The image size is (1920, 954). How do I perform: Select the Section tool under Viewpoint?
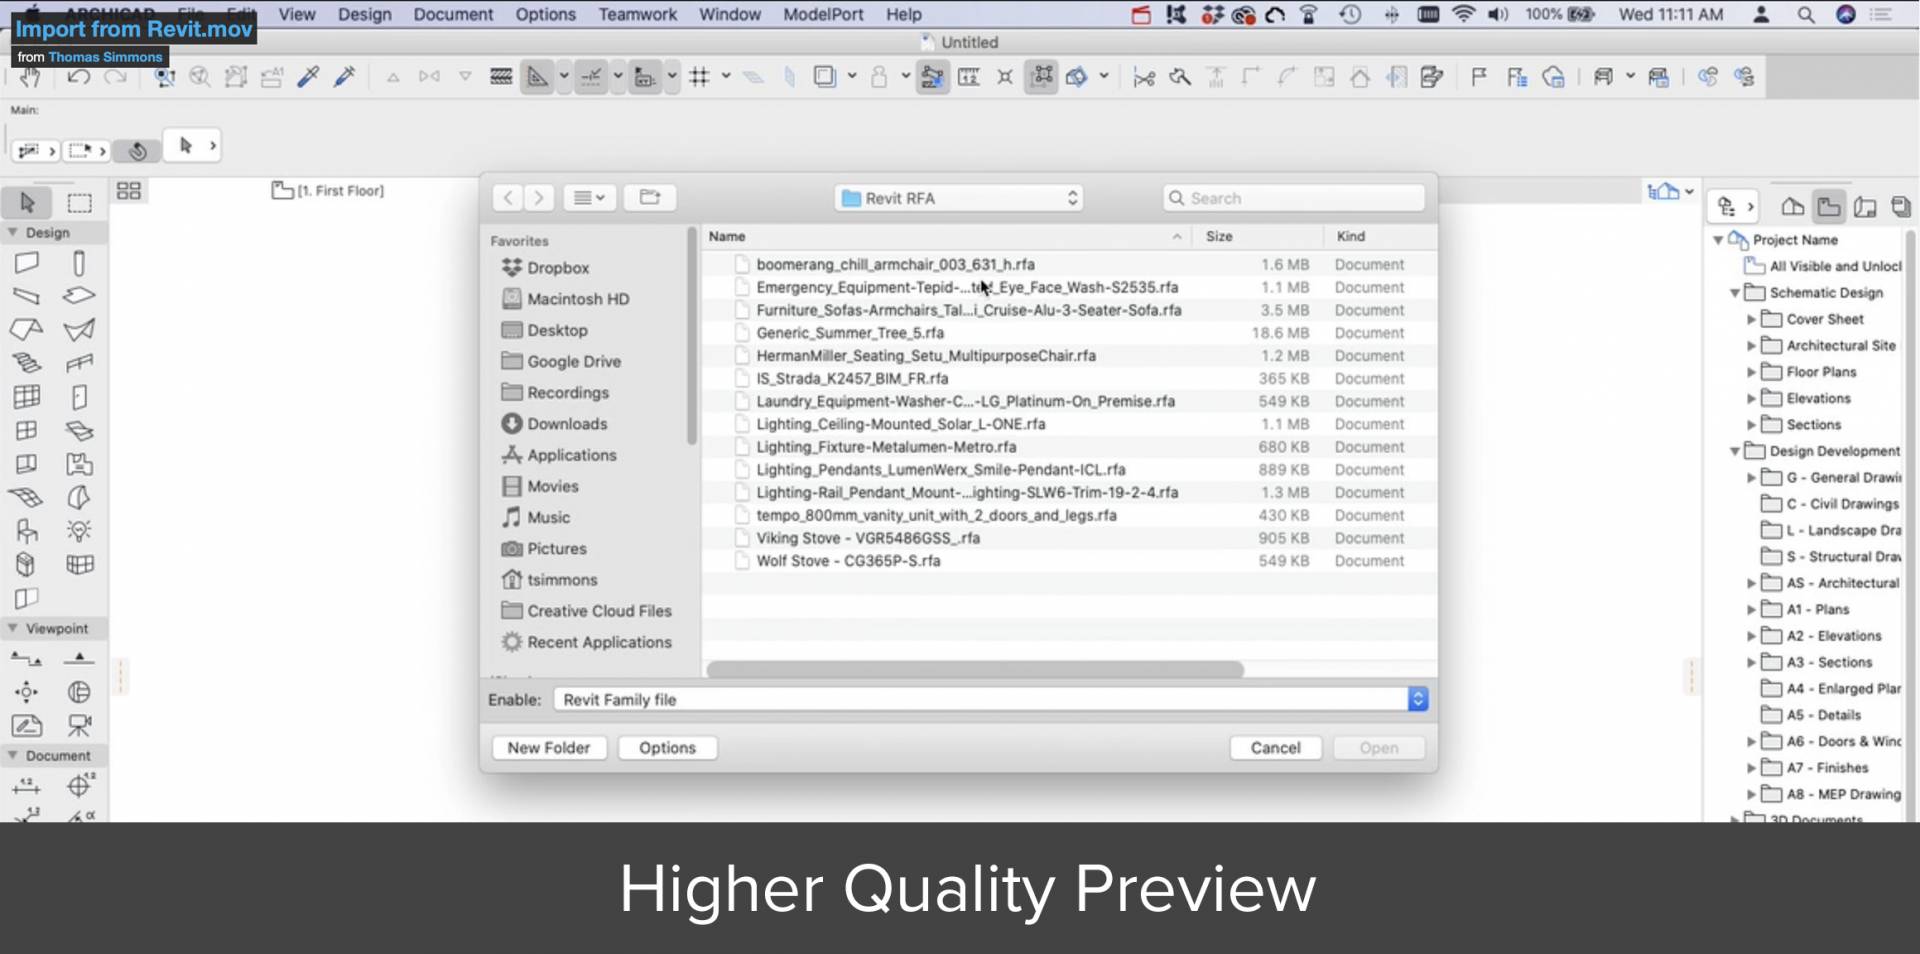pyautogui.click(x=27, y=659)
